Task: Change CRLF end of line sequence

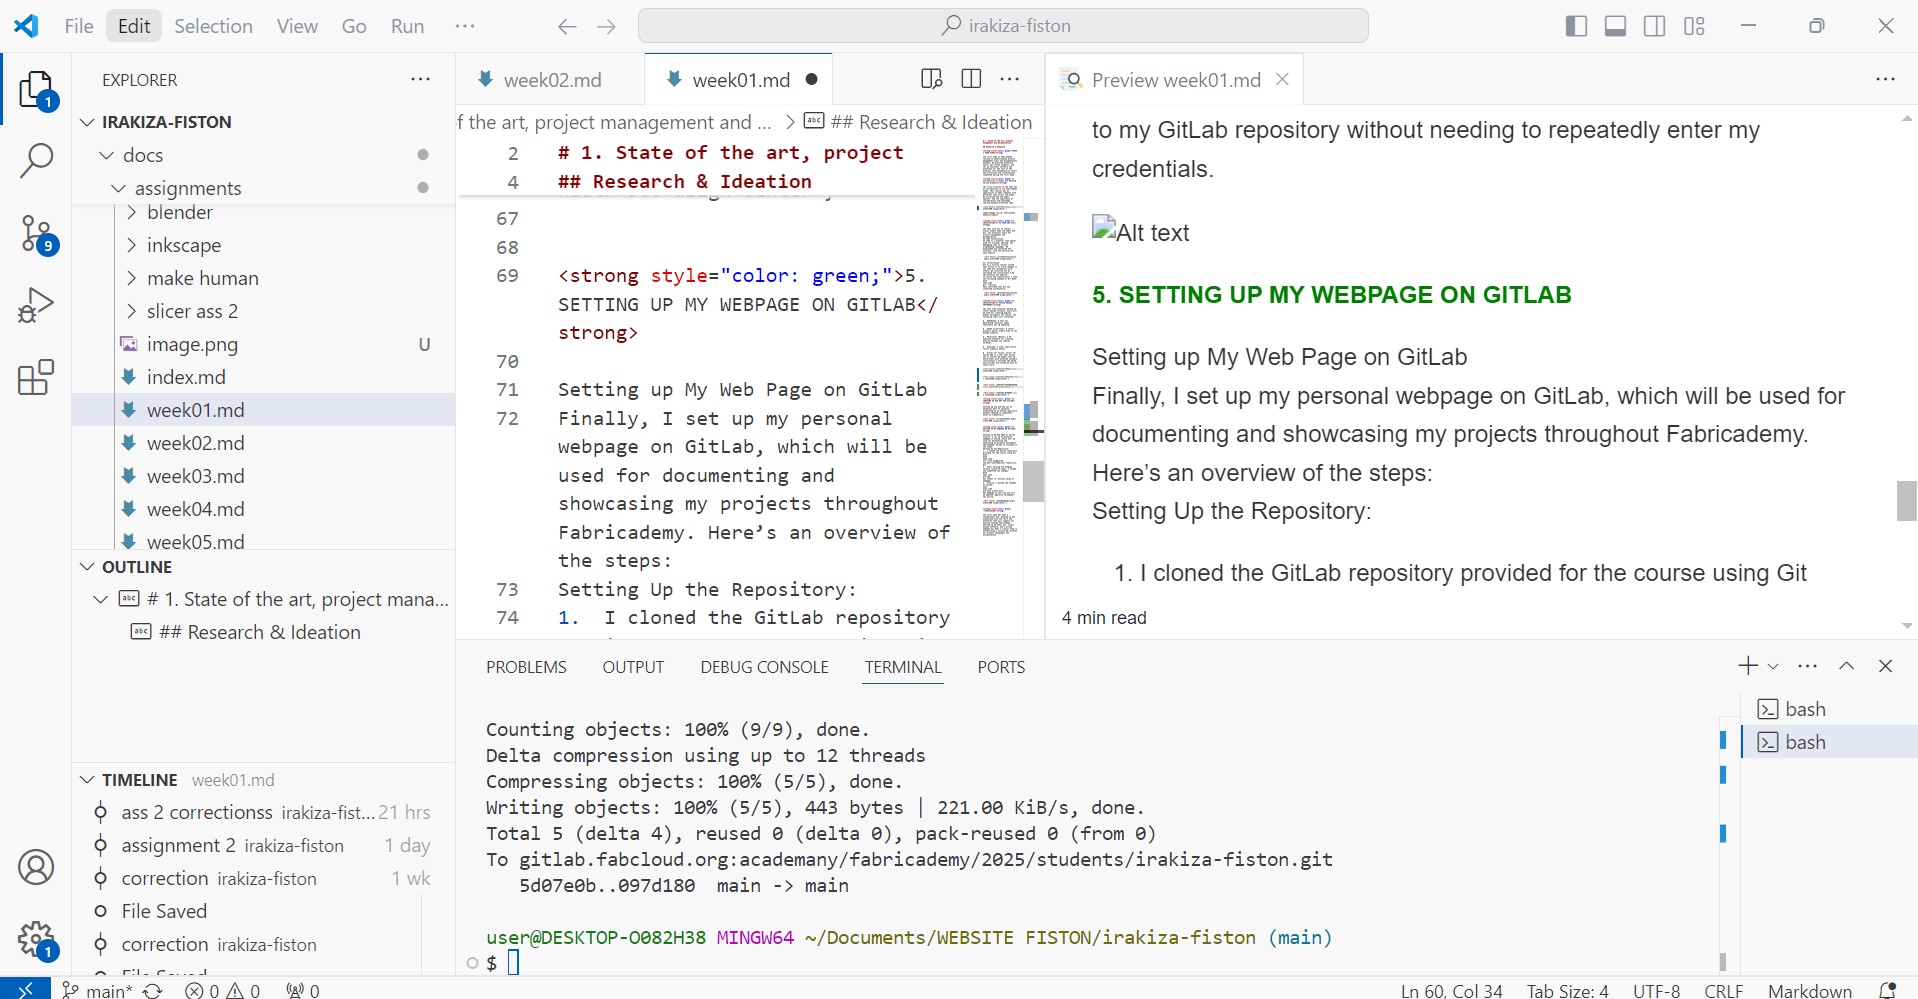Action: (1723, 990)
